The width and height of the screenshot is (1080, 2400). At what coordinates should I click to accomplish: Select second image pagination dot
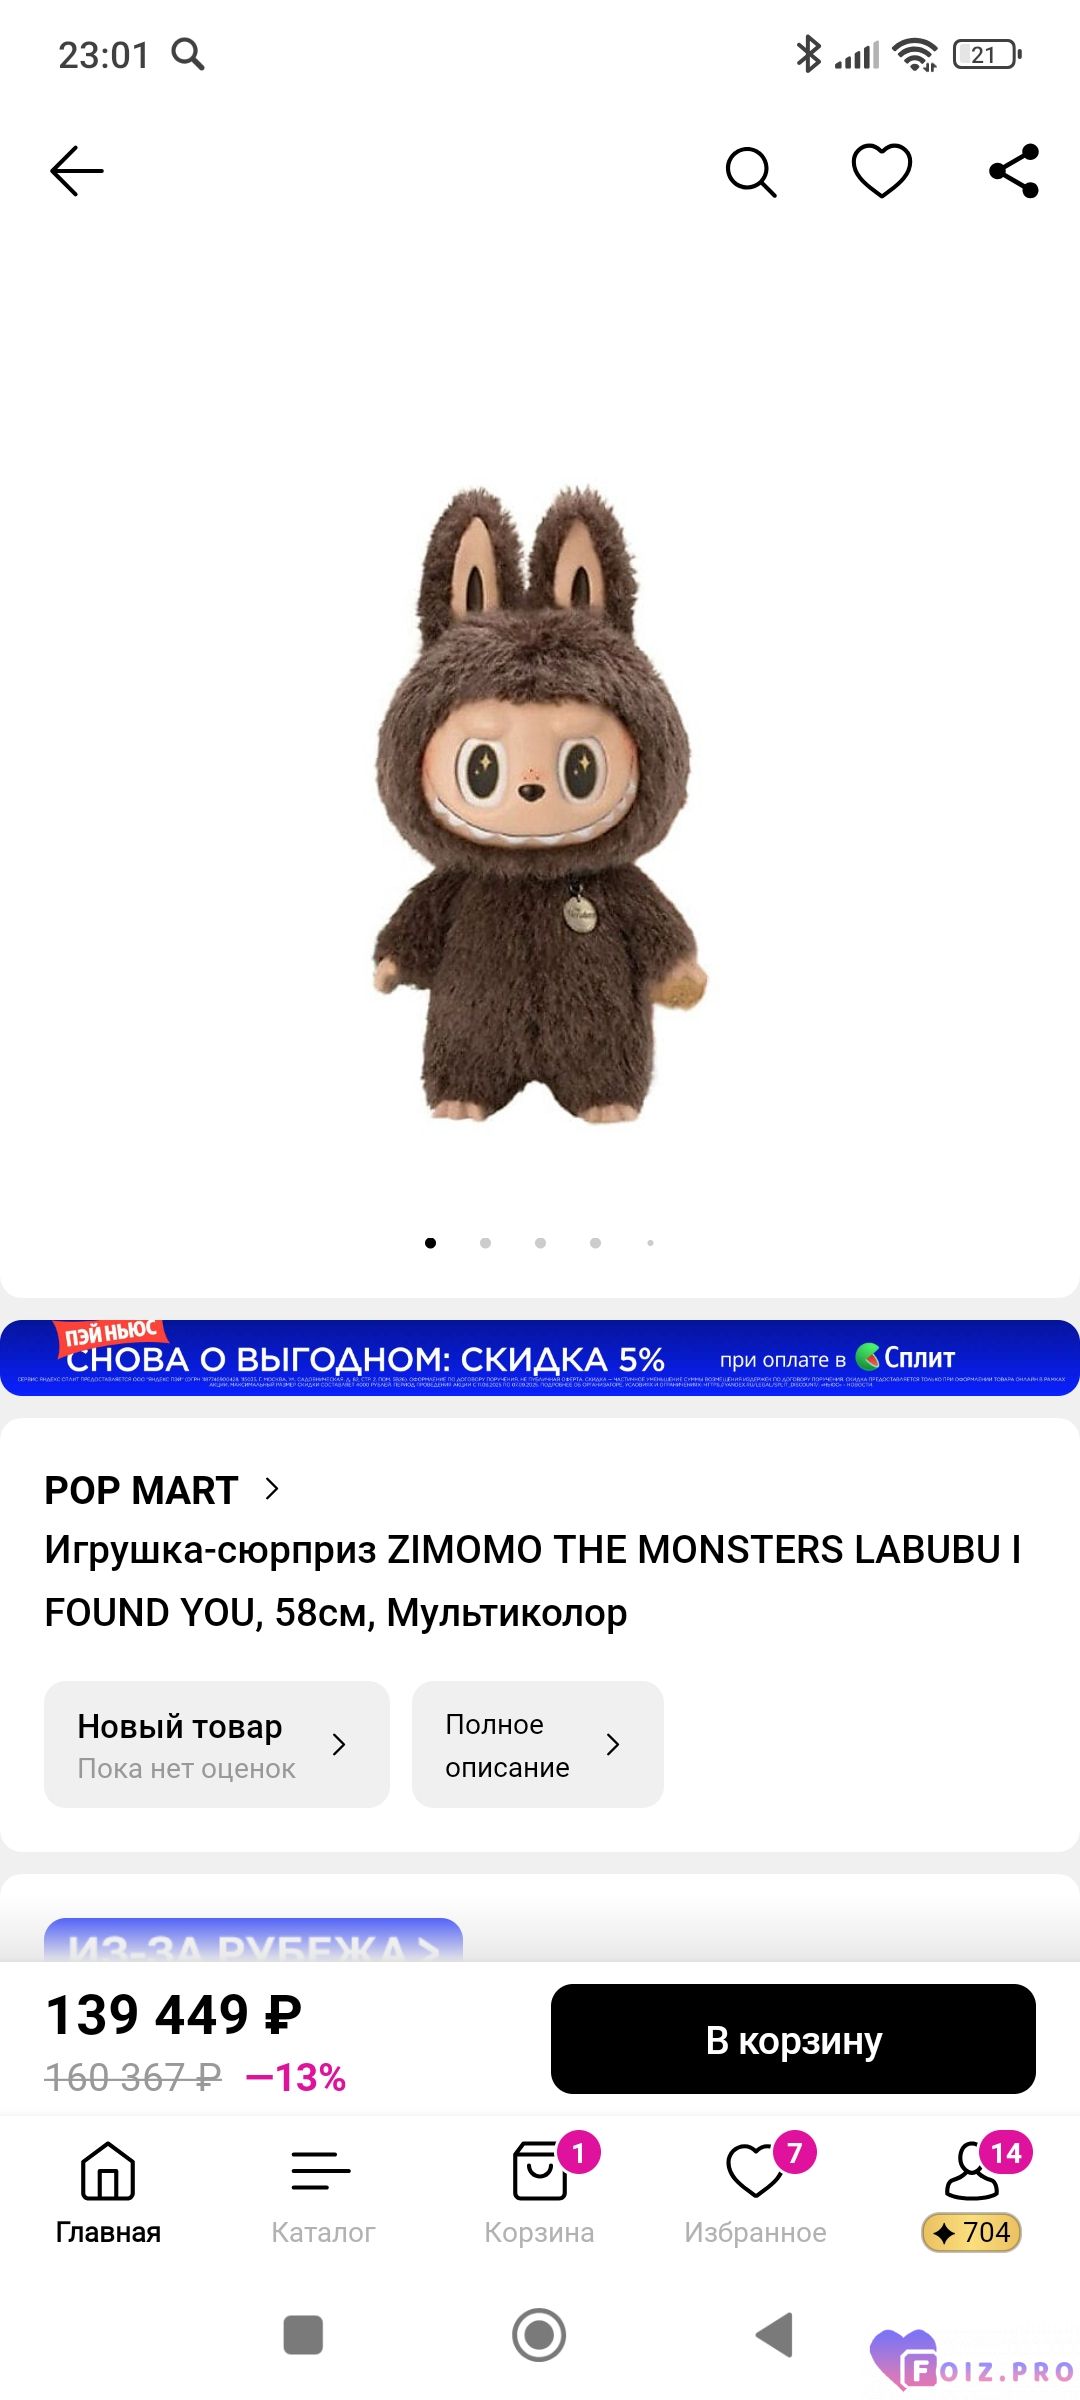click(485, 1243)
